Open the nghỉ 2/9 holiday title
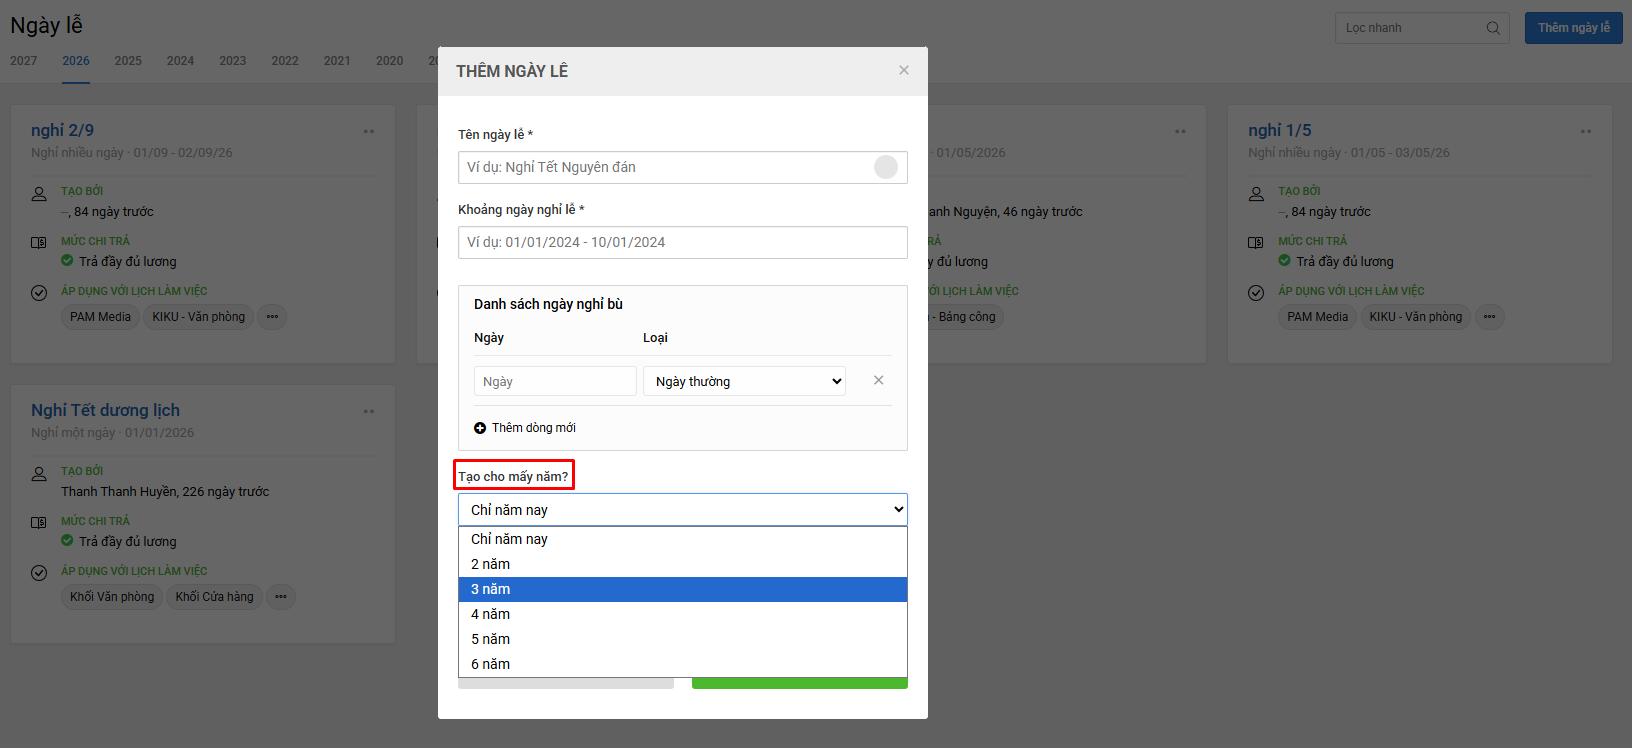1632x748 pixels. 62,130
